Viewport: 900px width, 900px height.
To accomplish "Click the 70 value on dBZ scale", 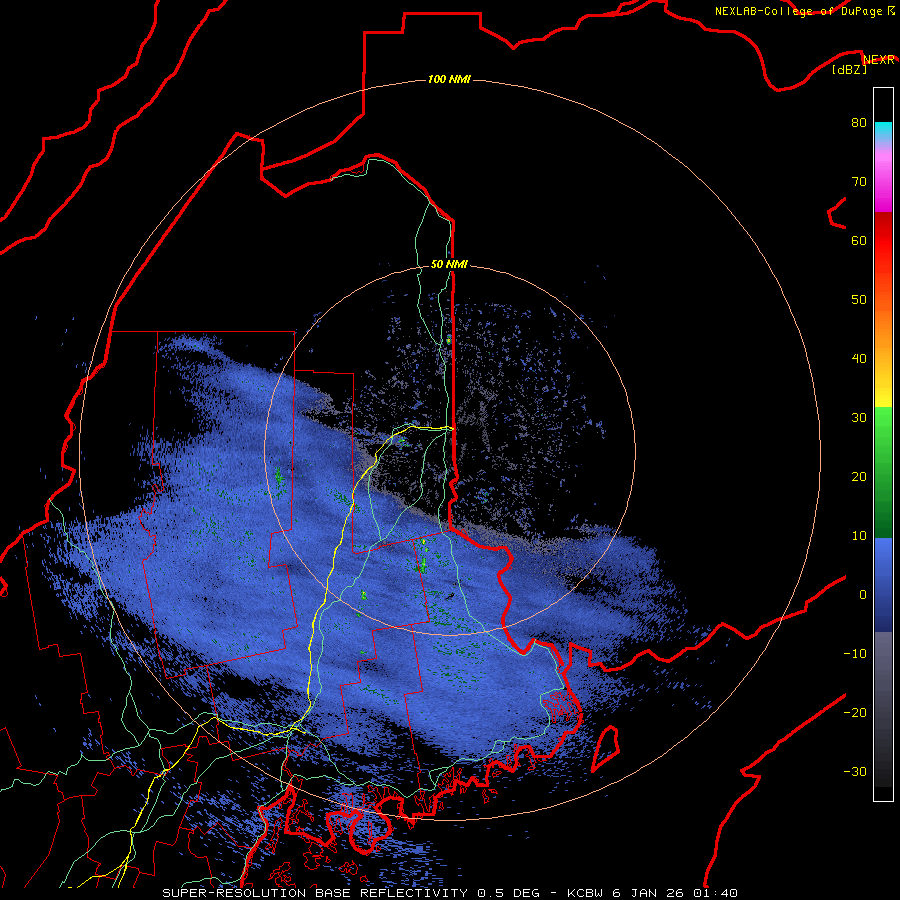I will click(x=859, y=182).
